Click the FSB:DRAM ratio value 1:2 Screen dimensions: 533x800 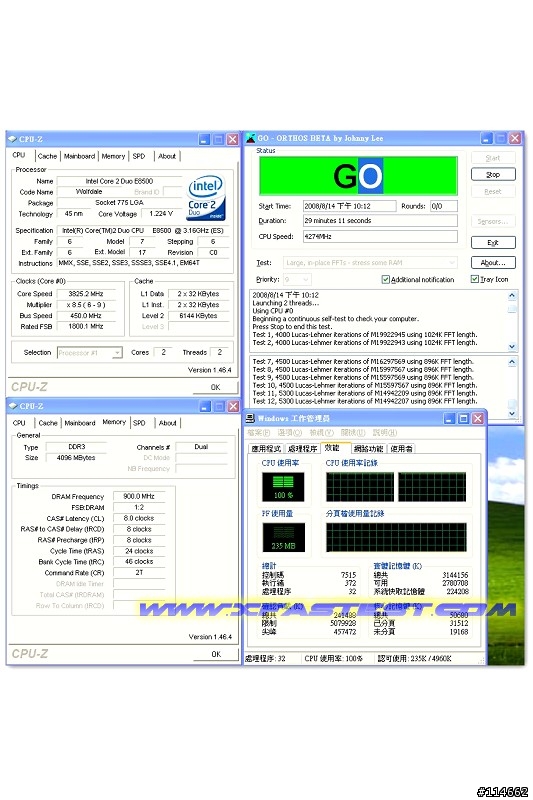click(139, 508)
